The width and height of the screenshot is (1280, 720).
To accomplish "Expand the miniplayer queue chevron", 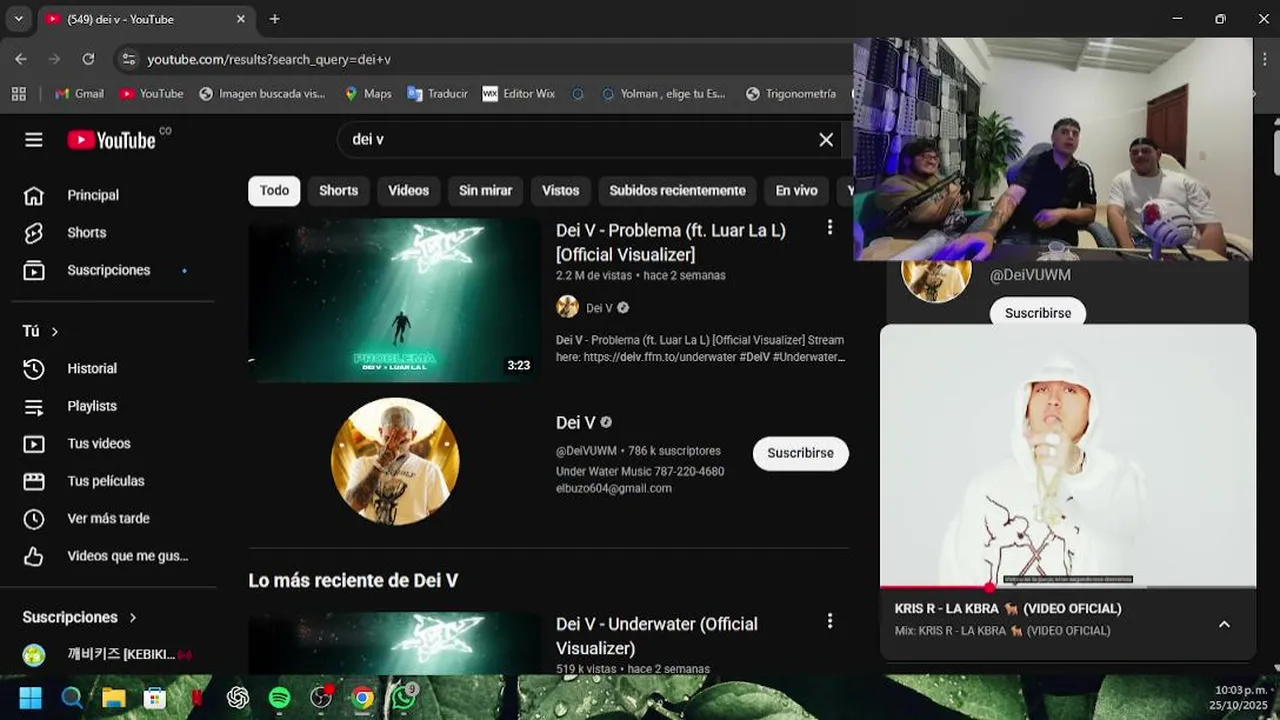I will [1224, 624].
